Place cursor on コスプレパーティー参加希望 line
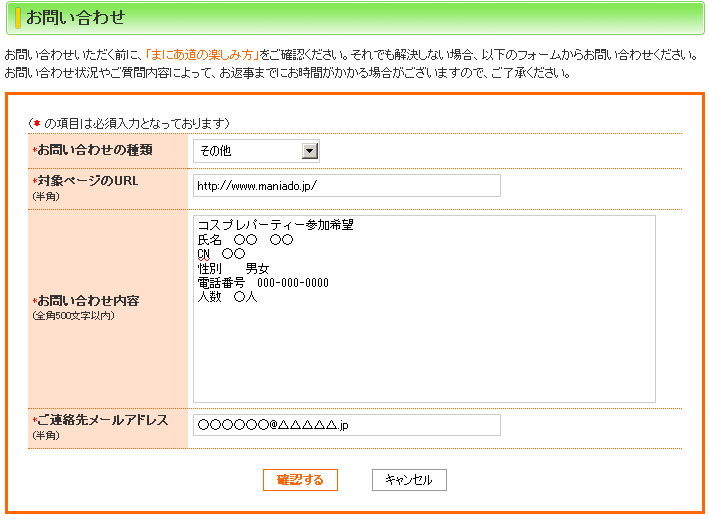This screenshot has height=522, width=709. 275,226
